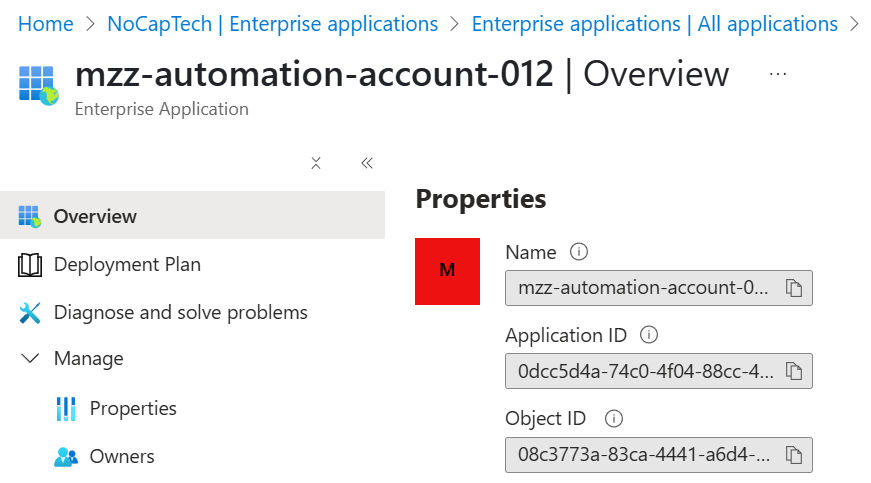The width and height of the screenshot is (871, 483).
Task: Copy the Name field value with its copy icon
Action: (x=794, y=288)
